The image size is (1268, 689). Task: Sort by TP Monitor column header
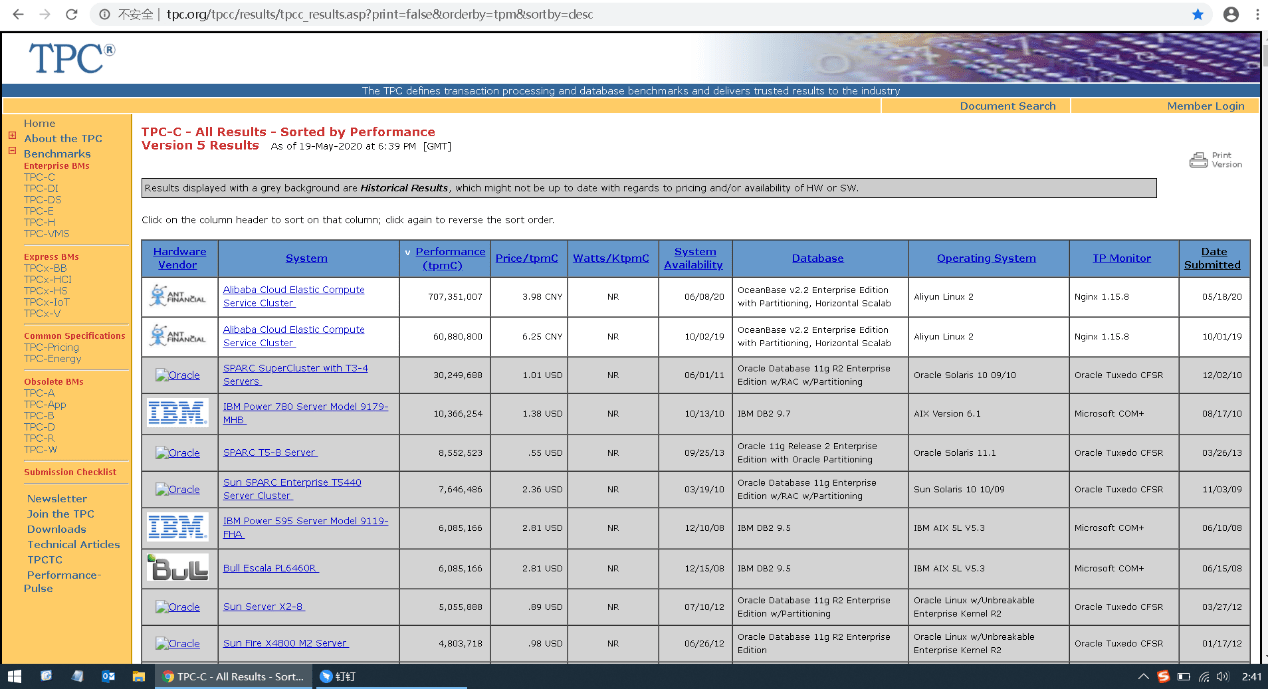pyautogui.click(x=1122, y=258)
